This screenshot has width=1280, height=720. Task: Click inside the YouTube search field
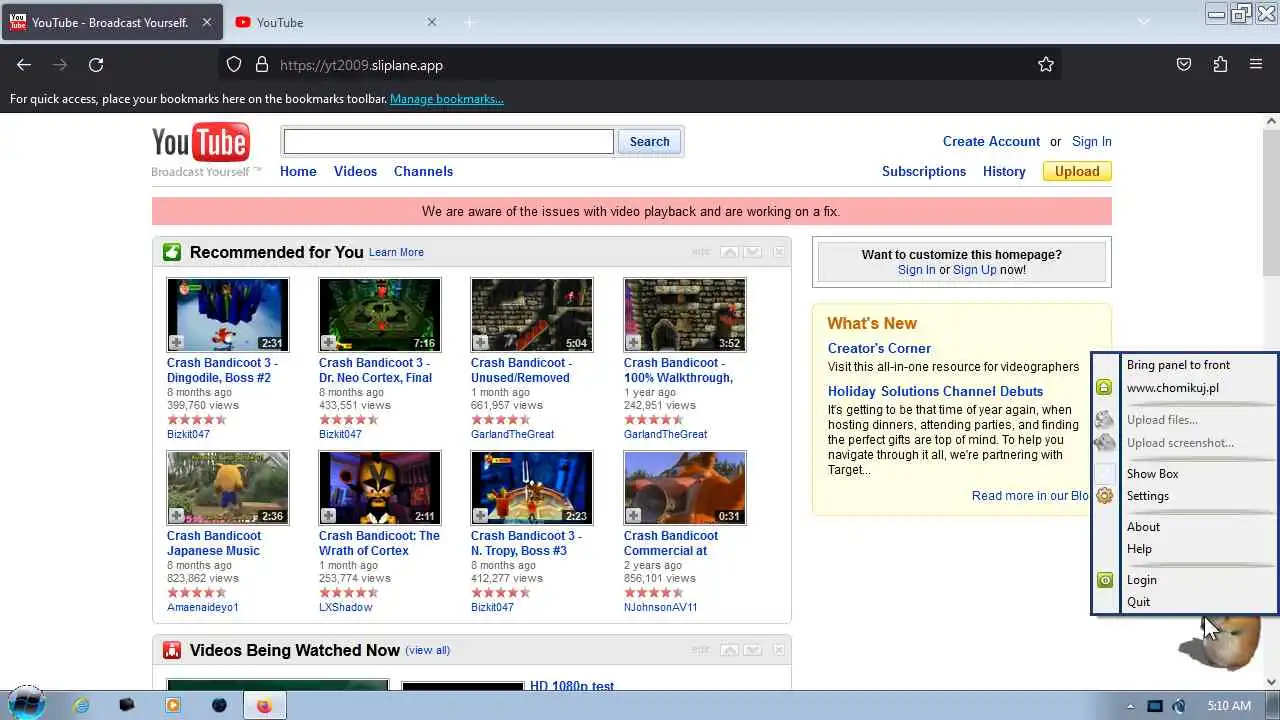click(x=448, y=142)
